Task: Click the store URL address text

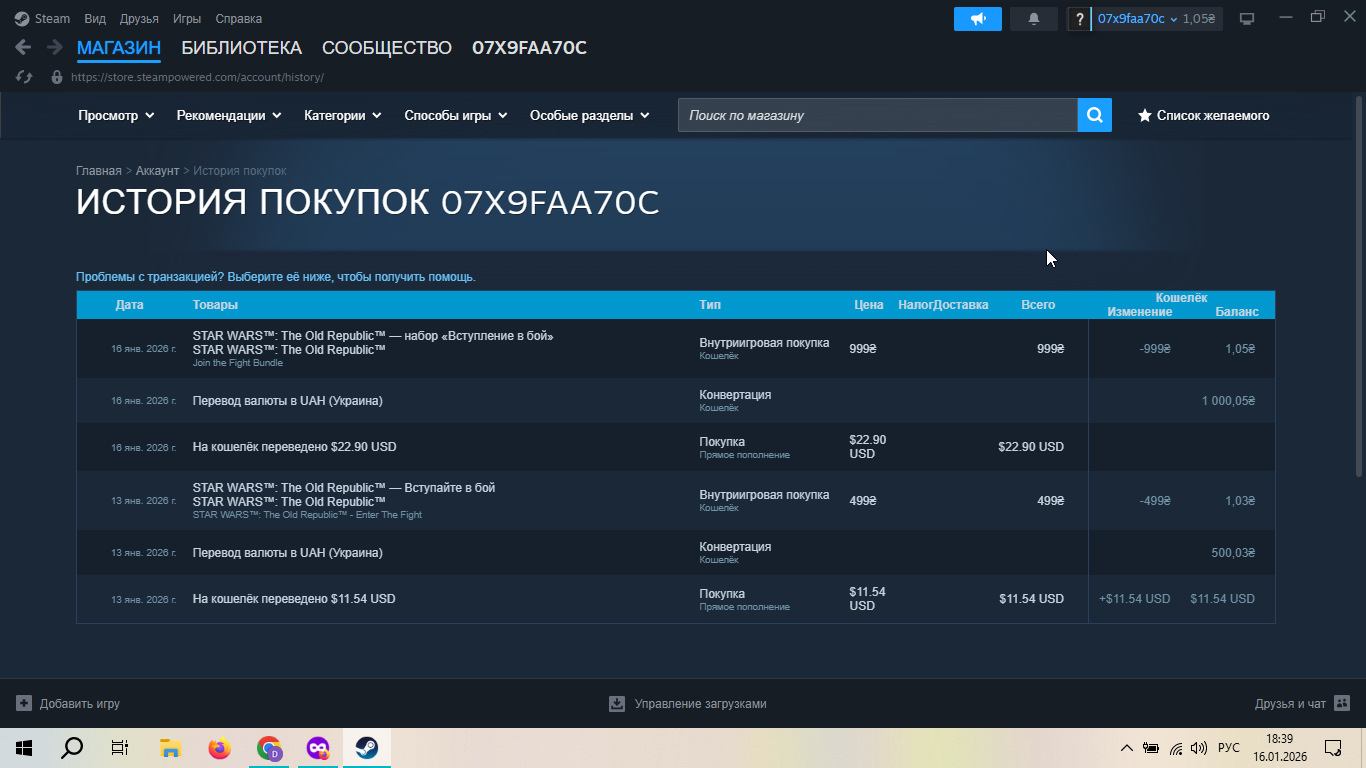Action: click(197, 77)
